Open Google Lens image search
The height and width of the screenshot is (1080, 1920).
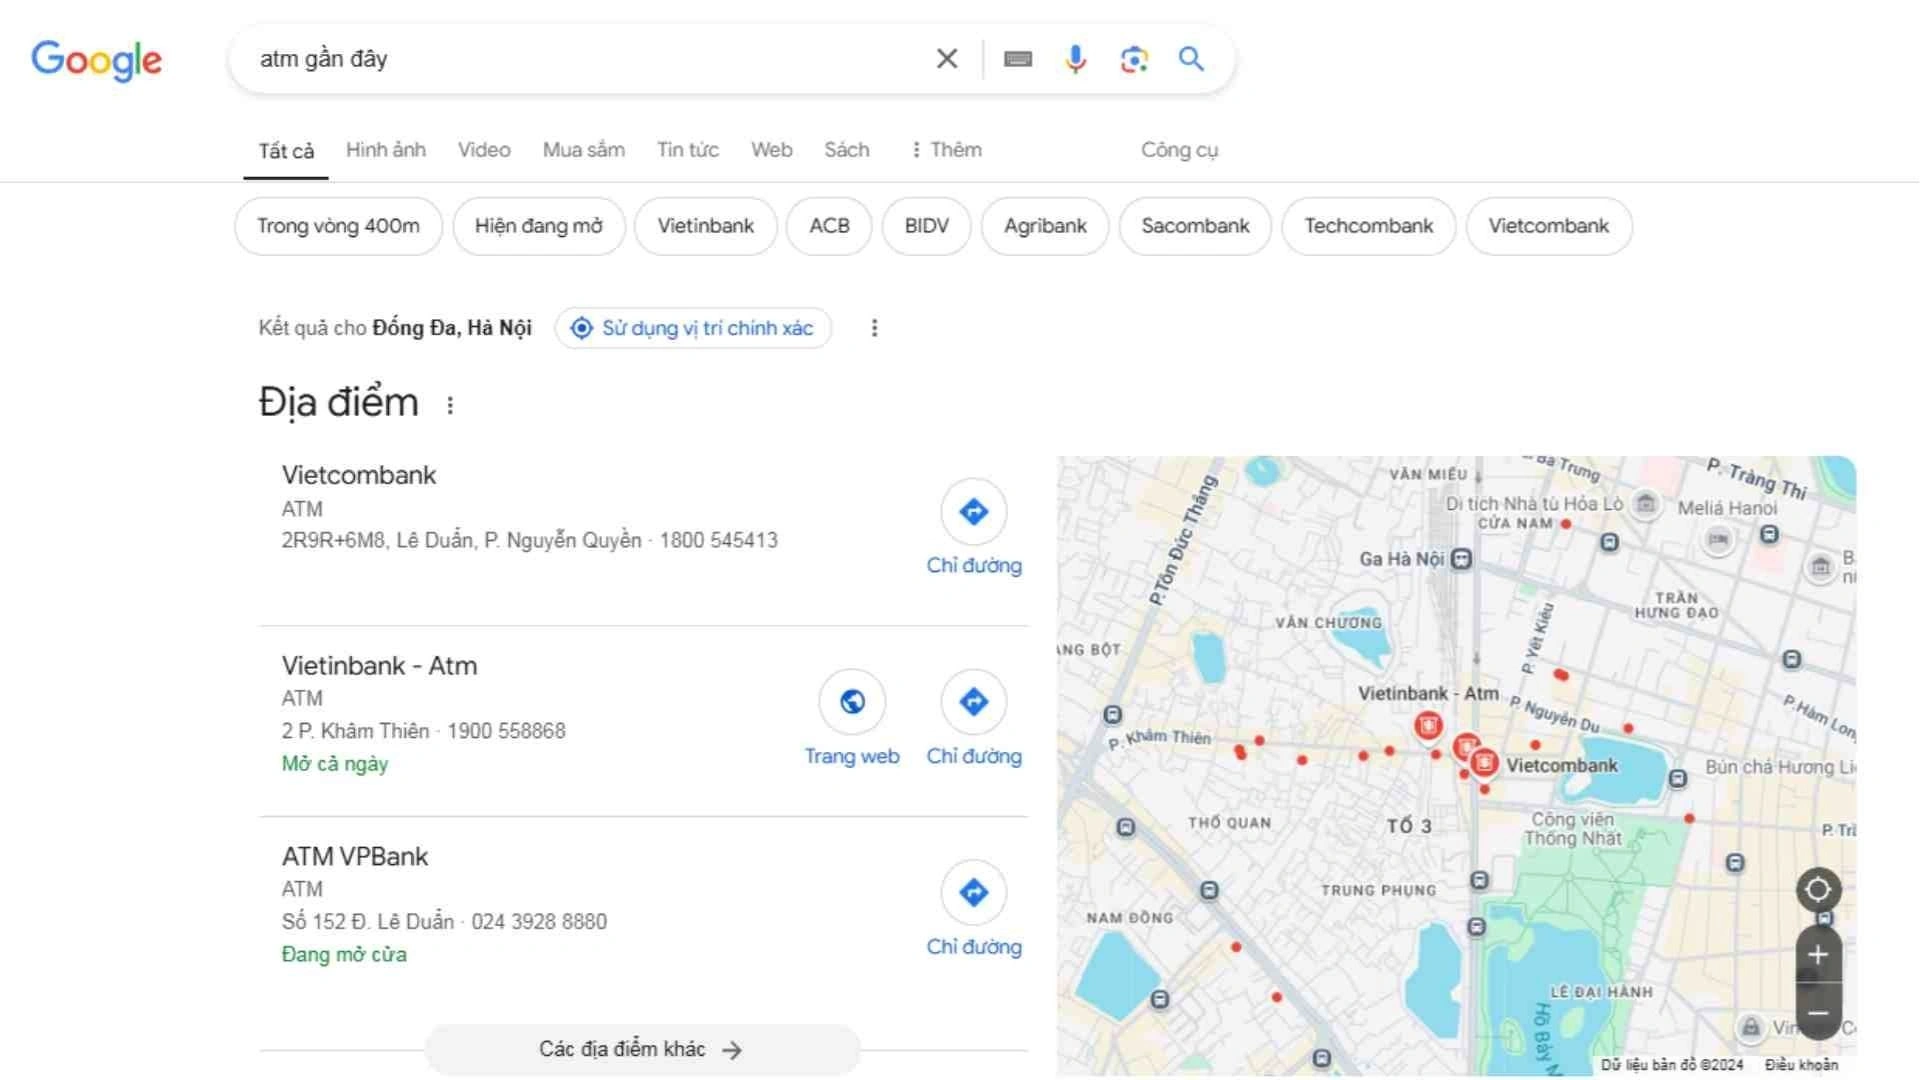pyautogui.click(x=1134, y=59)
